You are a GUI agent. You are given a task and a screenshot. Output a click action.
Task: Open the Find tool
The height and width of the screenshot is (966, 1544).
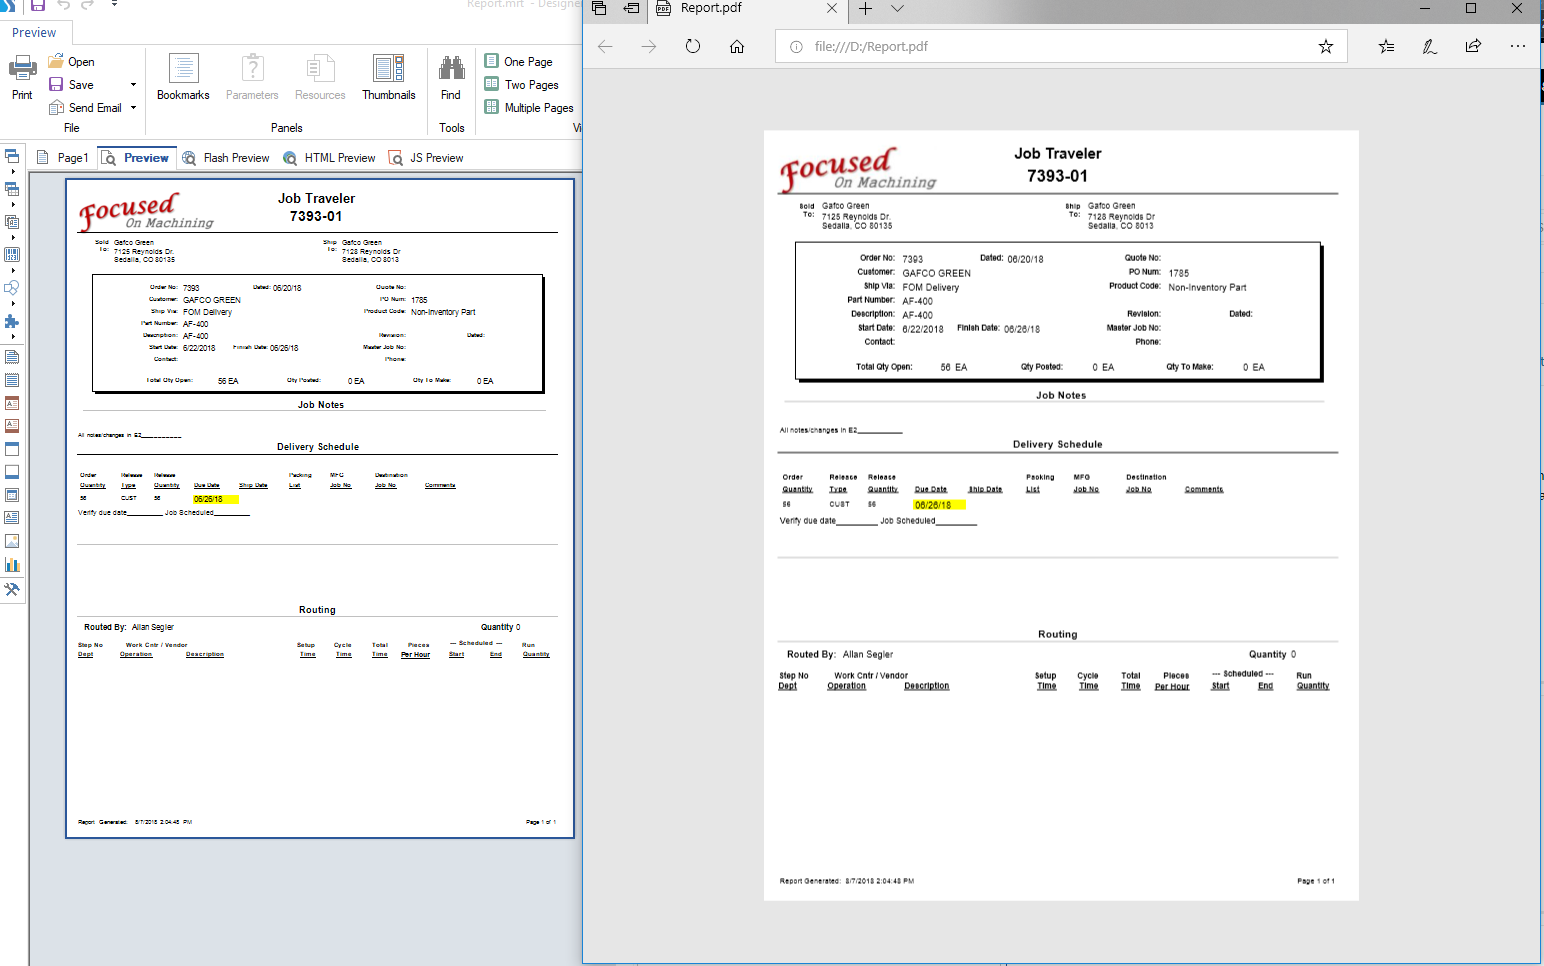click(x=451, y=78)
